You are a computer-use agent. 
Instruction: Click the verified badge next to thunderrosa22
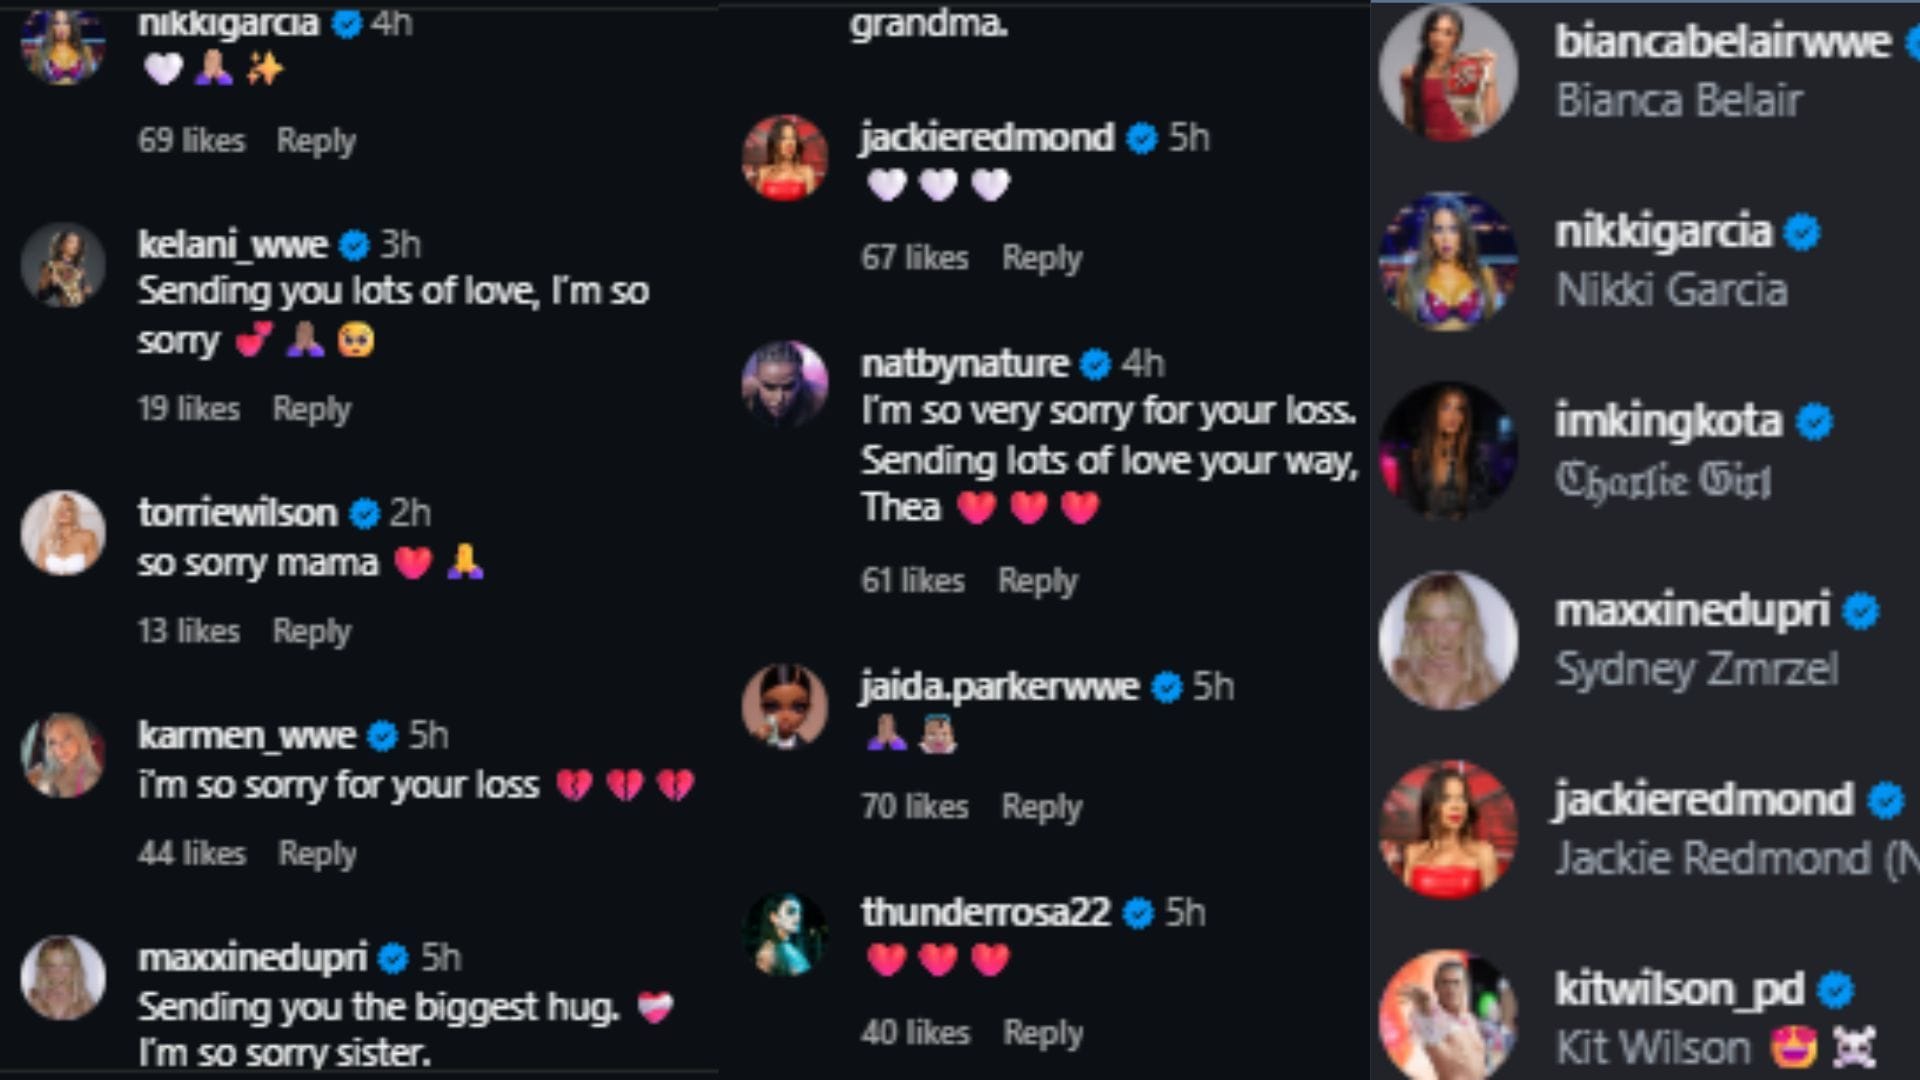[x=1133, y=911]
